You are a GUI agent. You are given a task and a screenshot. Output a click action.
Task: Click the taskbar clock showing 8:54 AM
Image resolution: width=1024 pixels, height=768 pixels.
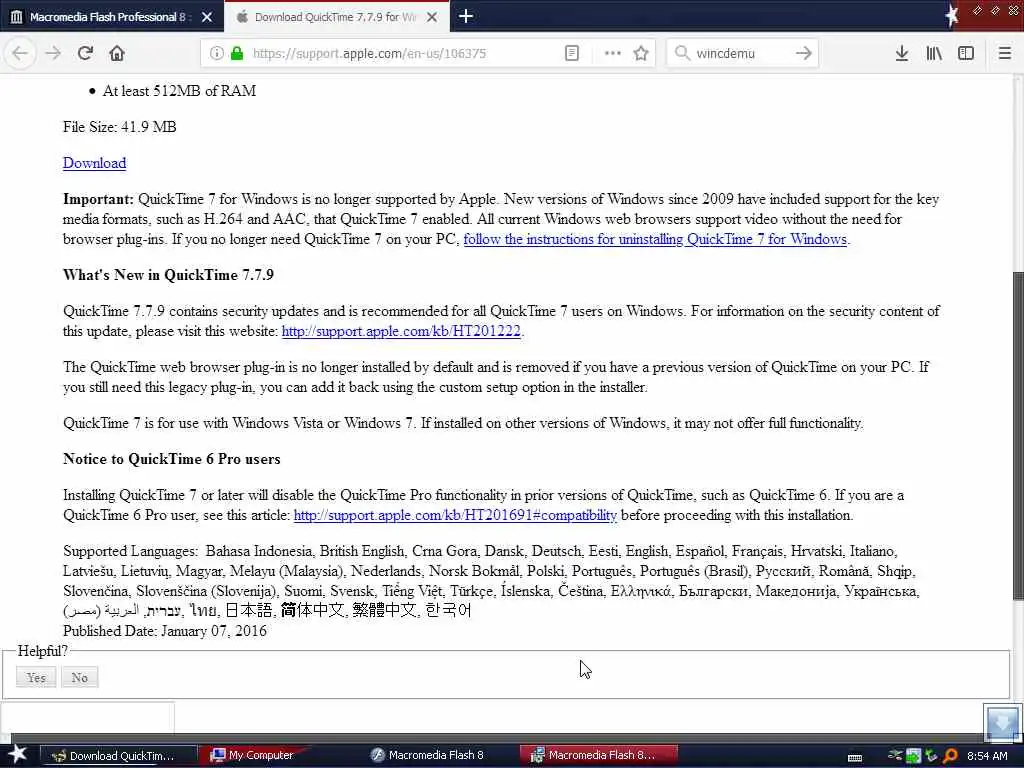click(x=987, y=756)
